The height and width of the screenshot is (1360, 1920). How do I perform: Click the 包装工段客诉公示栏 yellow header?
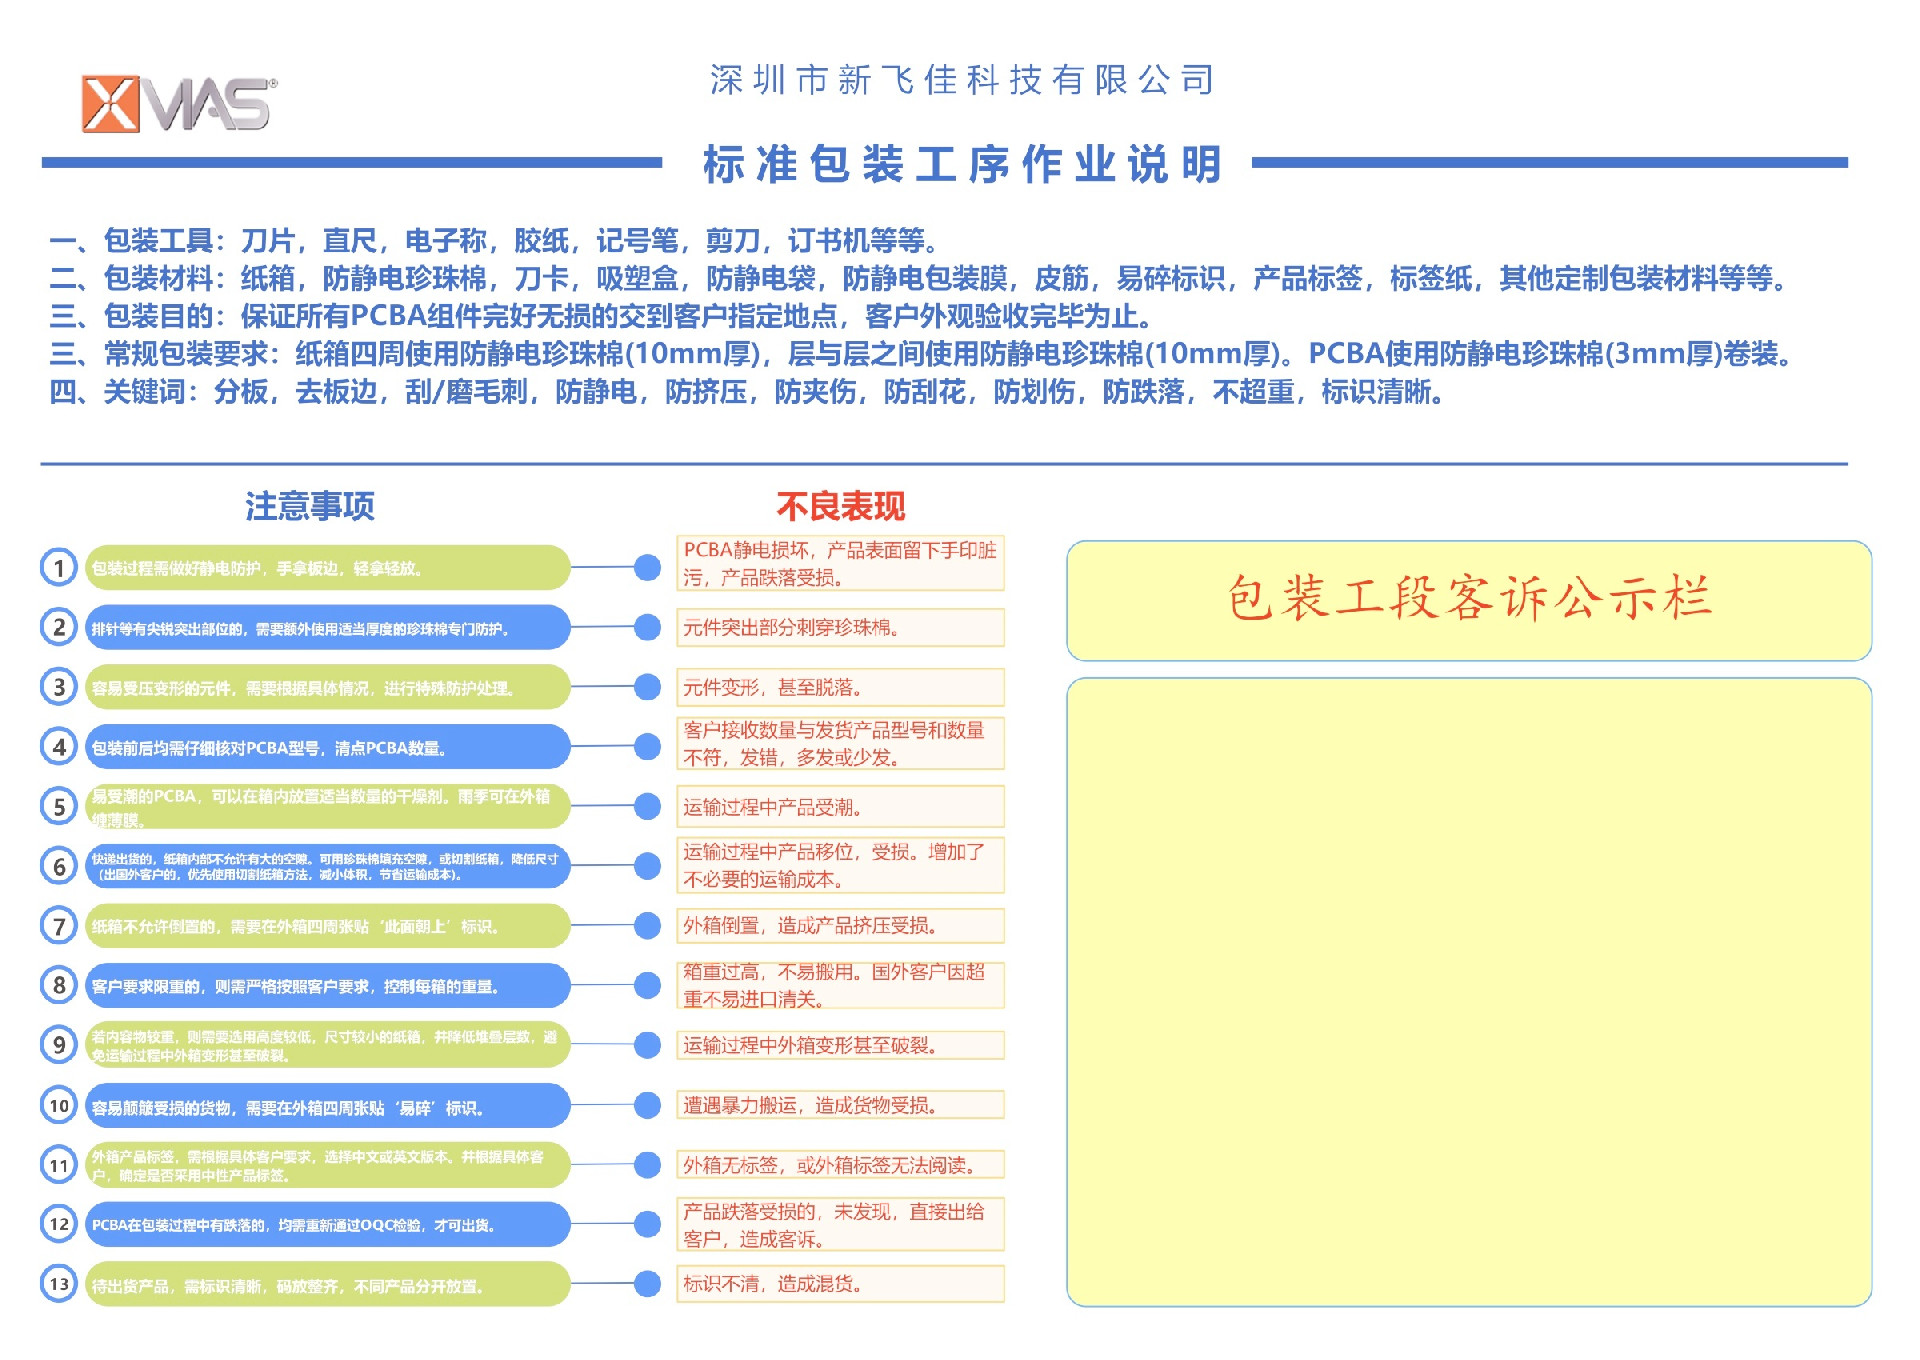[1468, 600]
